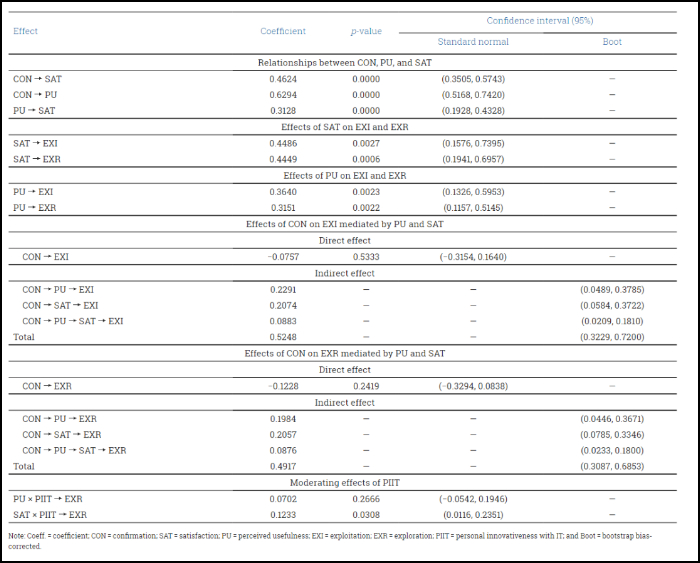The image size is (700, 563).
Task: Select the 'SAT → EXI' row label
Action: (x=35, y=143)
